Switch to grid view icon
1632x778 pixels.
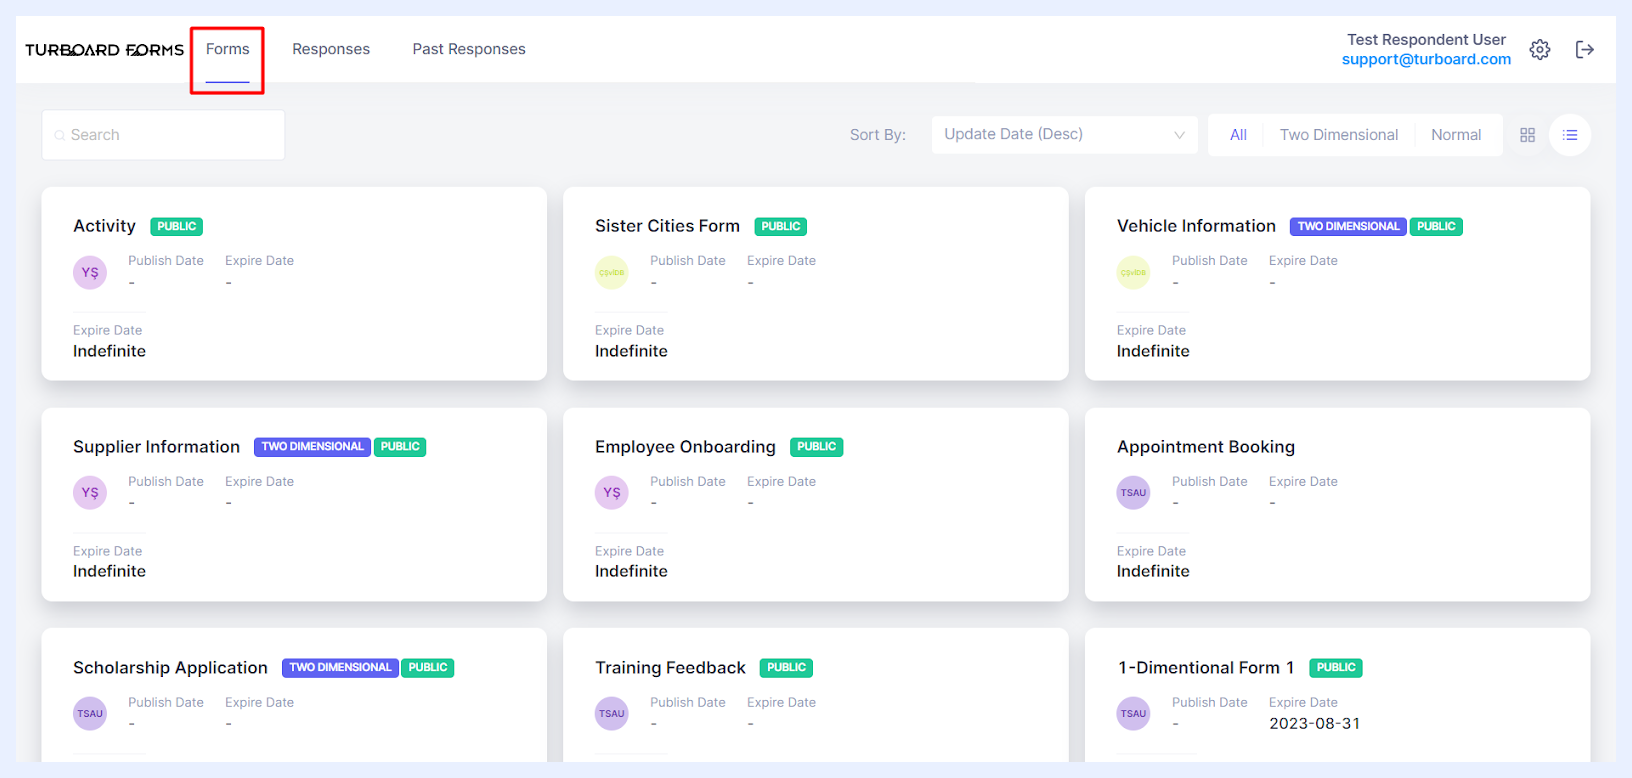(x=1527, y=135)
